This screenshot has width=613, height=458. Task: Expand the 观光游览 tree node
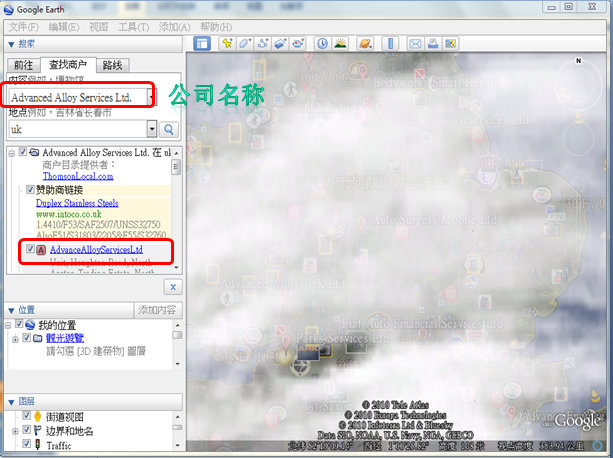pos(15,339)
